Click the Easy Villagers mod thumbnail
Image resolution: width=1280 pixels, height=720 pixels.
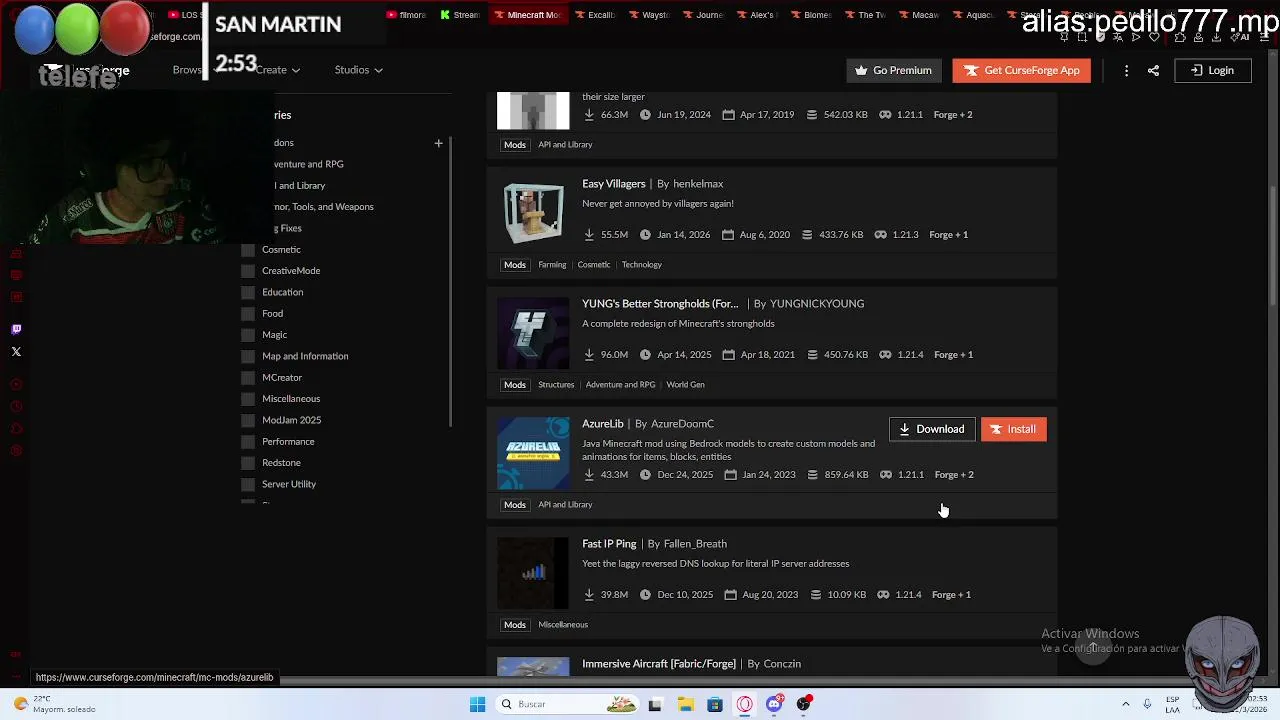[533, 213]
